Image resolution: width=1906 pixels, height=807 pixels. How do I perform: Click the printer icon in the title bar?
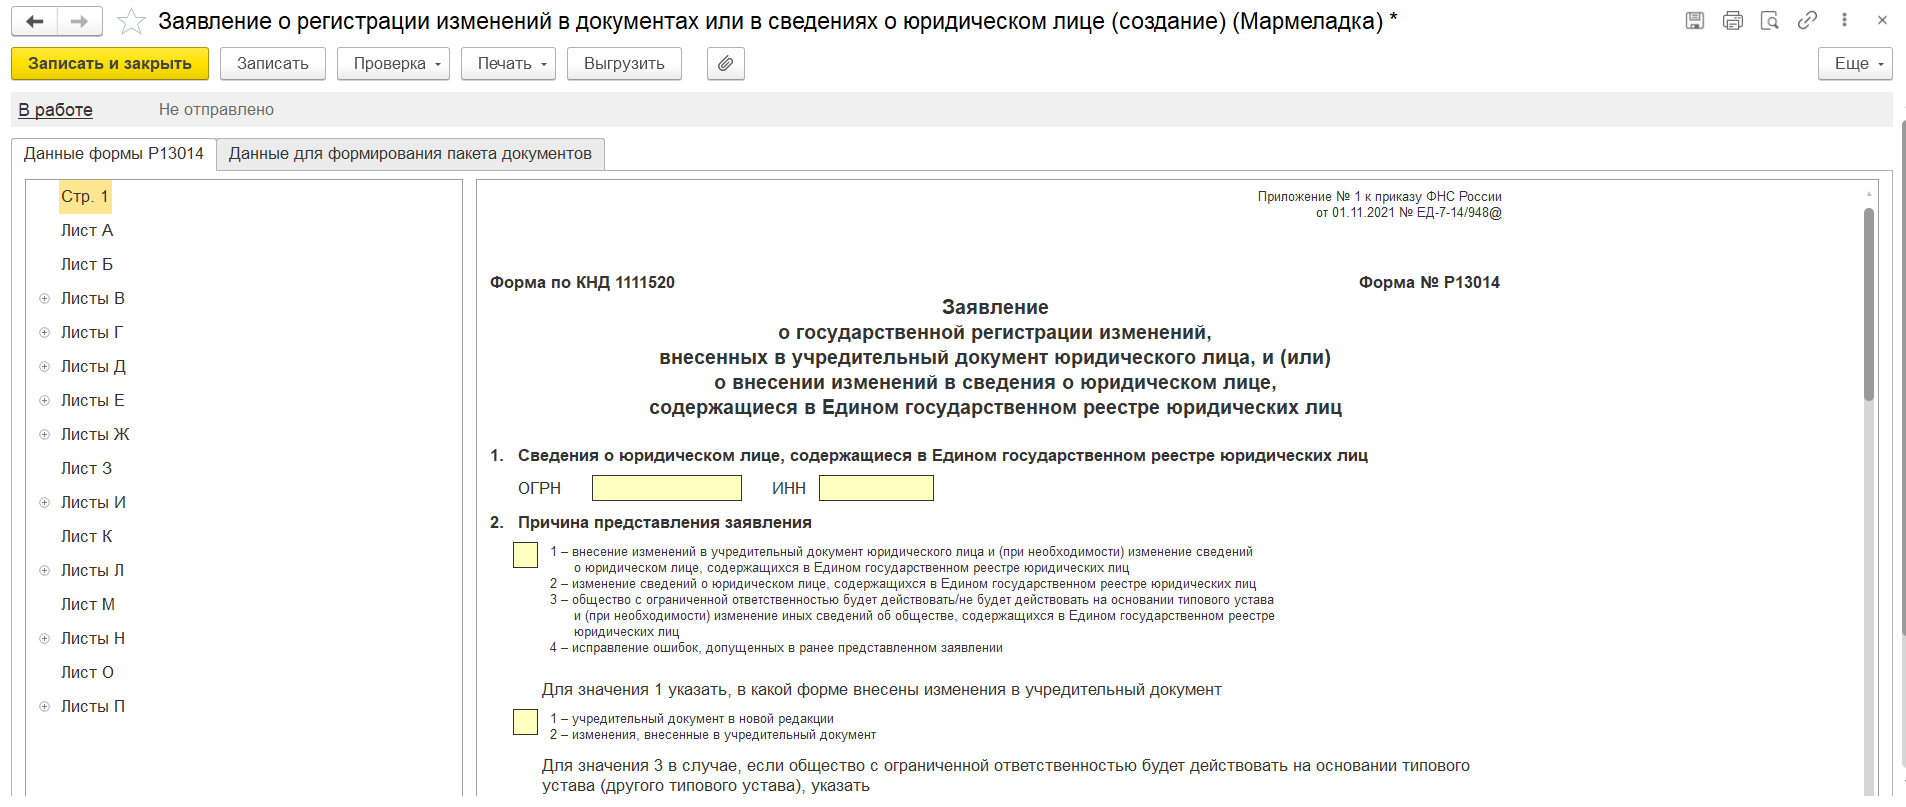coord(1733,20)
